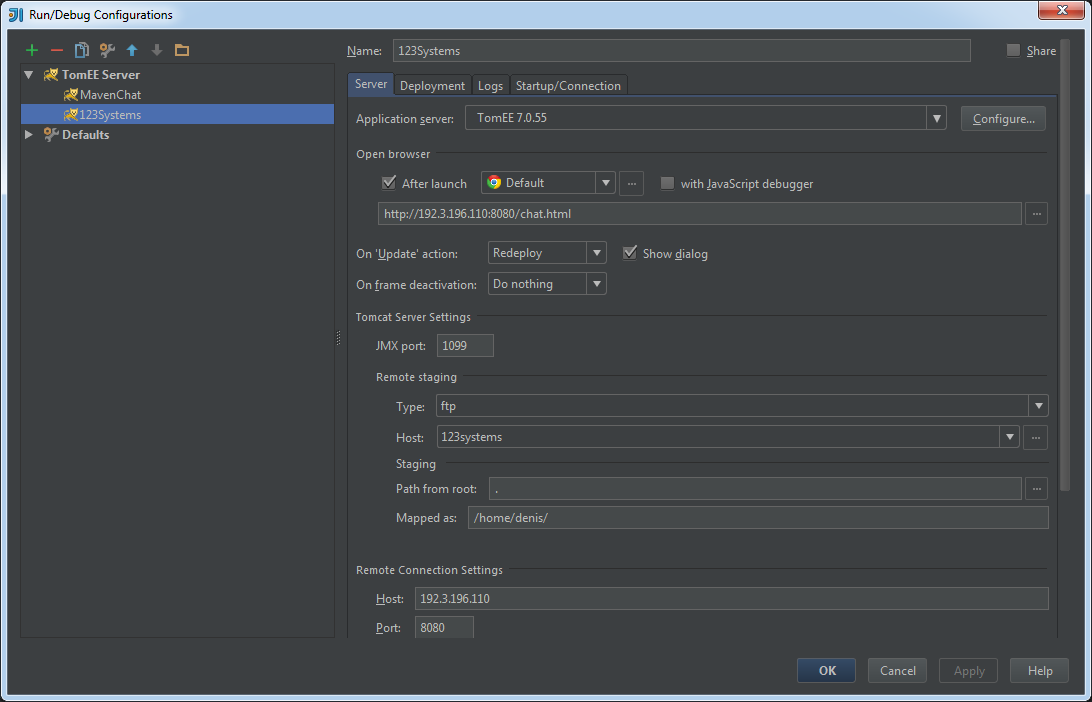The image size is (1092, 702).
Task: Click the splitter handle between panels
Action: click(338, 338)
